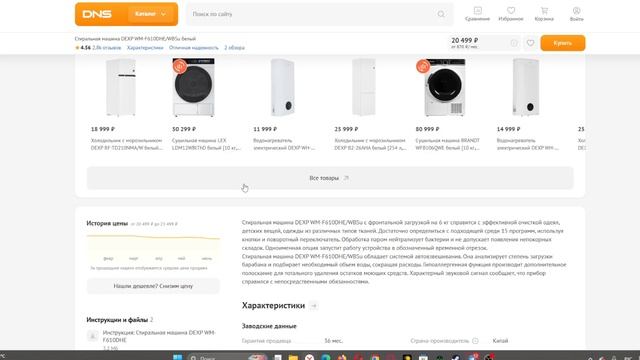Open the 14 999 ₽ water heater thumbnail

tap(526, 87)
